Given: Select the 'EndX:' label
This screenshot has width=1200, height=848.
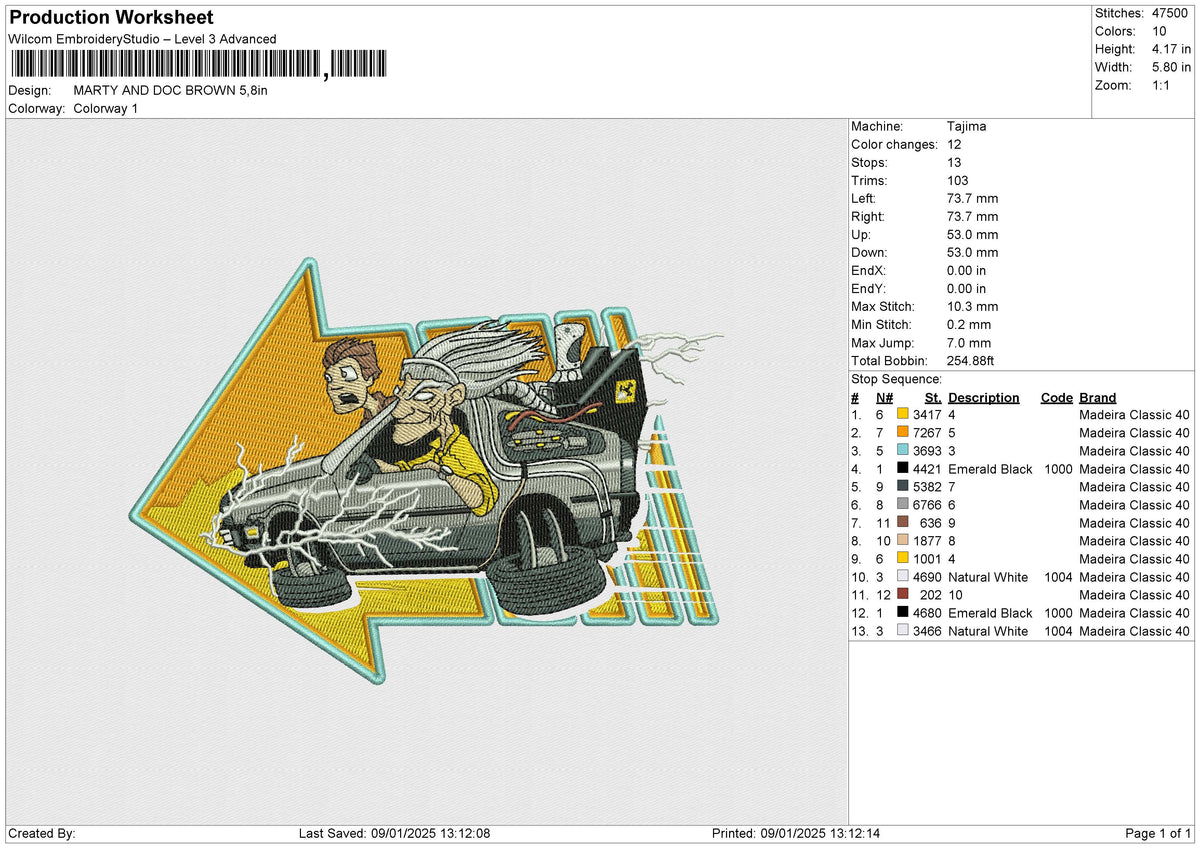Looking at the screenshot, I should [x=868, y=270].
